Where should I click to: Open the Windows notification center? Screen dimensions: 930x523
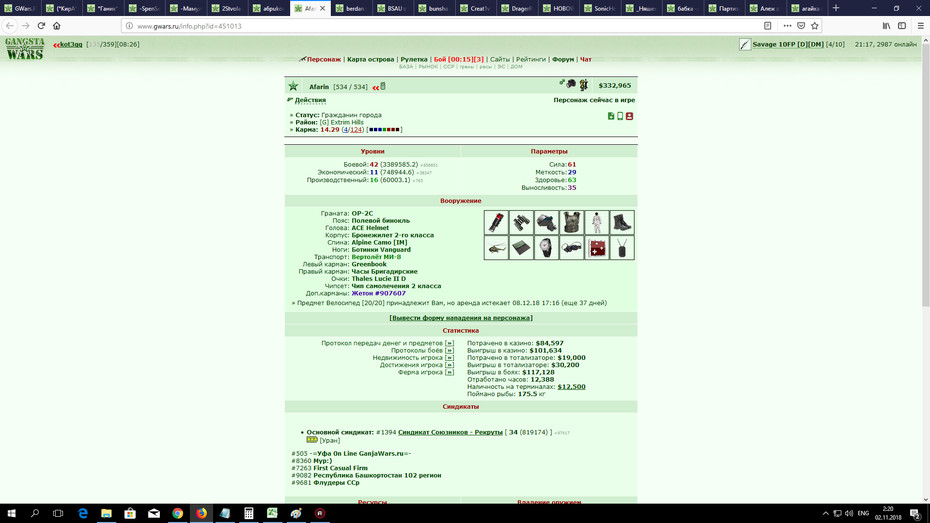[x=916, y=514]
